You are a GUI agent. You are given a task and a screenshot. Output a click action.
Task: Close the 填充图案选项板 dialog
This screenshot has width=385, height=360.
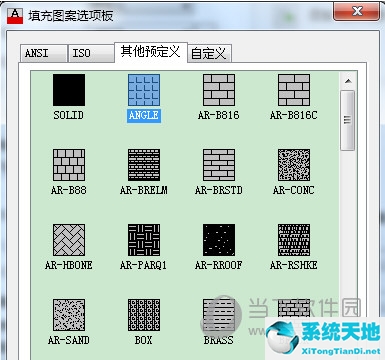click(x=357, y=12)
